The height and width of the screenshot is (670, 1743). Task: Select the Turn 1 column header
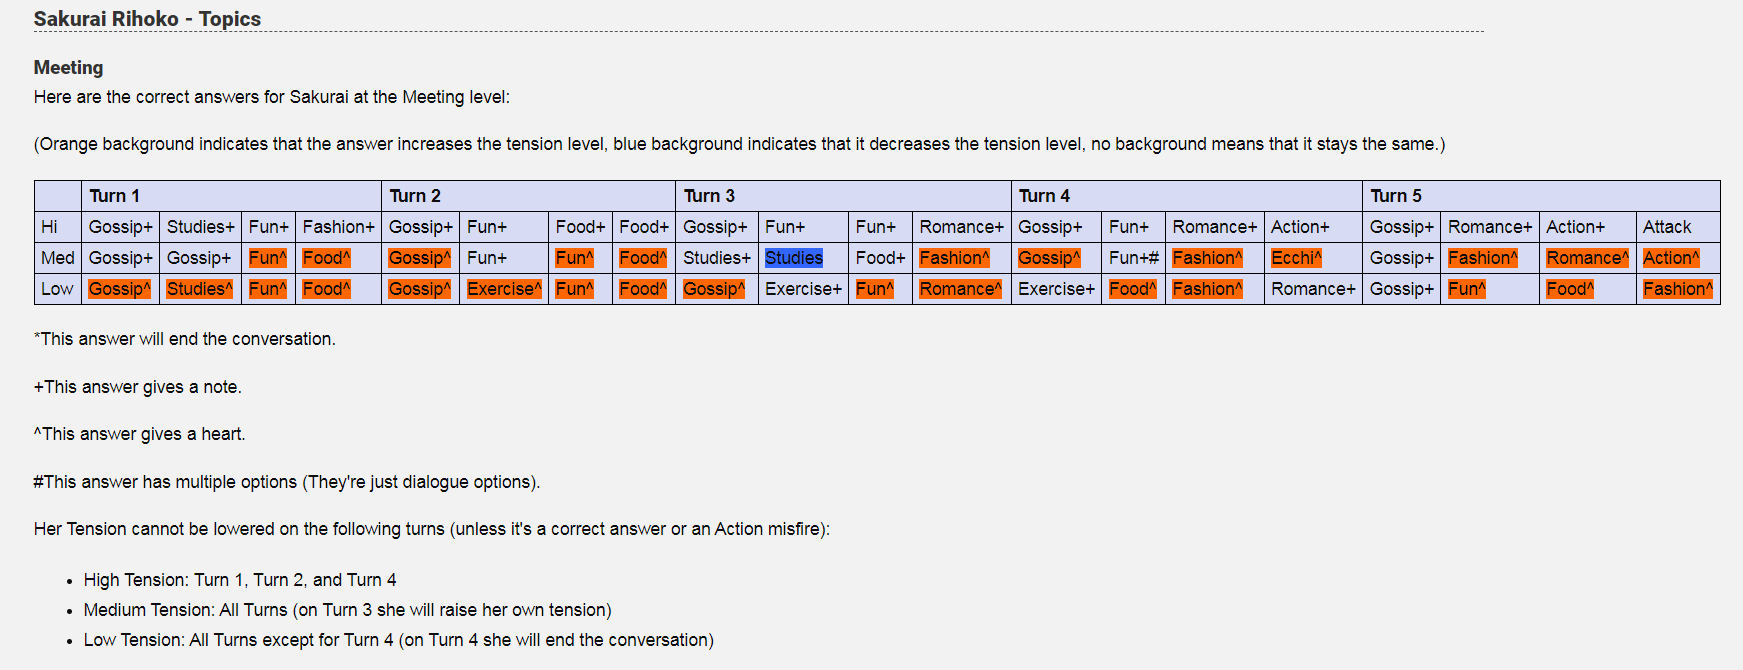[x=231, y=196]
